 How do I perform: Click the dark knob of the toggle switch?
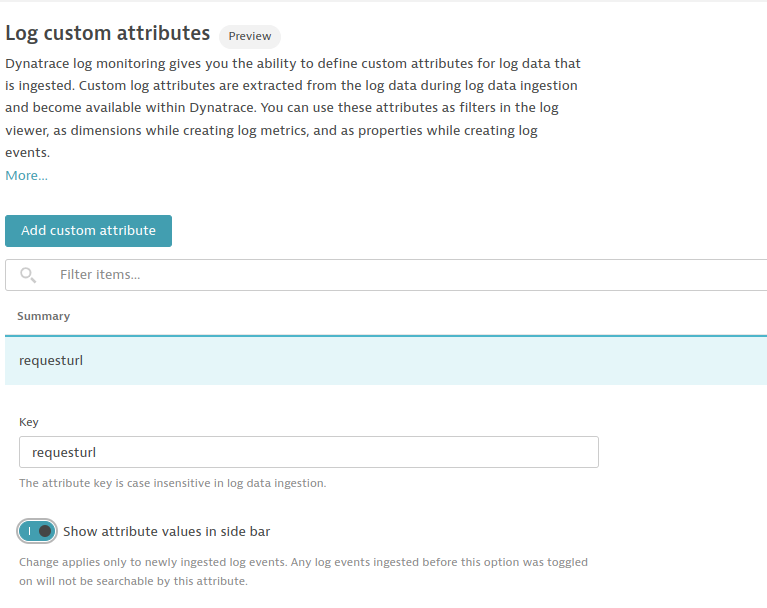coord(45,531)
